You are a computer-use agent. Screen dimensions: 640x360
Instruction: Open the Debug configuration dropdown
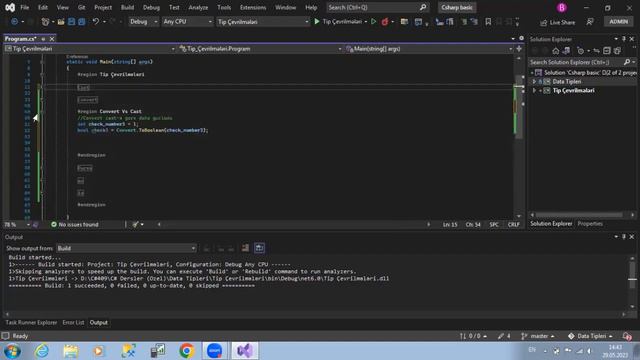[x=143, y=22]
